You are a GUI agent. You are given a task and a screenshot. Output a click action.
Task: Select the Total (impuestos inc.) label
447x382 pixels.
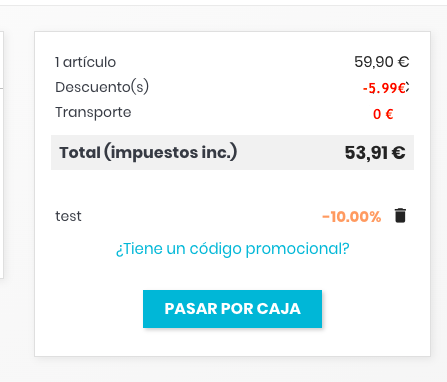coord(148,152)
